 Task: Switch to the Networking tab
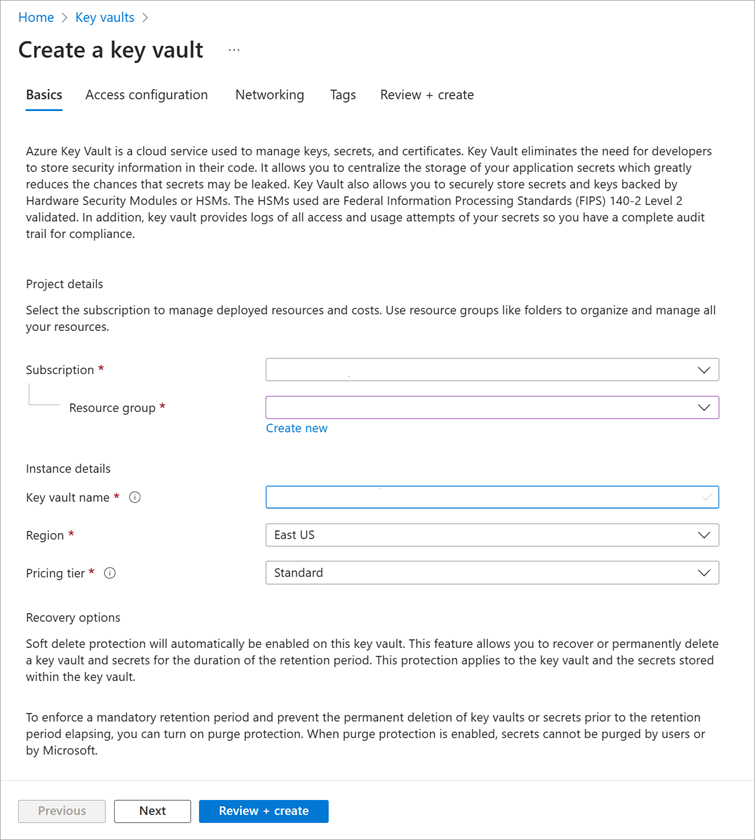[x=270, y=95]
